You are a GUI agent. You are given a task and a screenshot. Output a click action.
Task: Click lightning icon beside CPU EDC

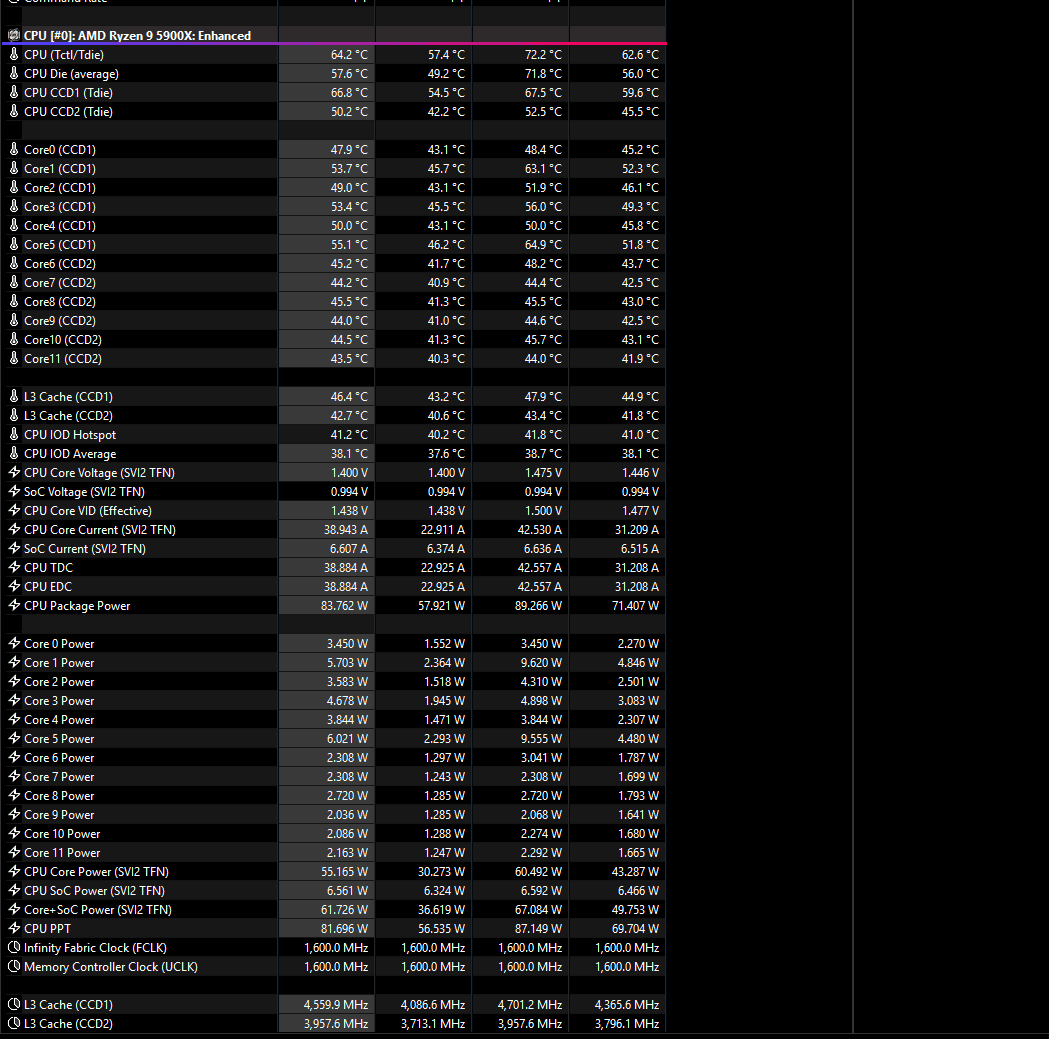(13, 586)
